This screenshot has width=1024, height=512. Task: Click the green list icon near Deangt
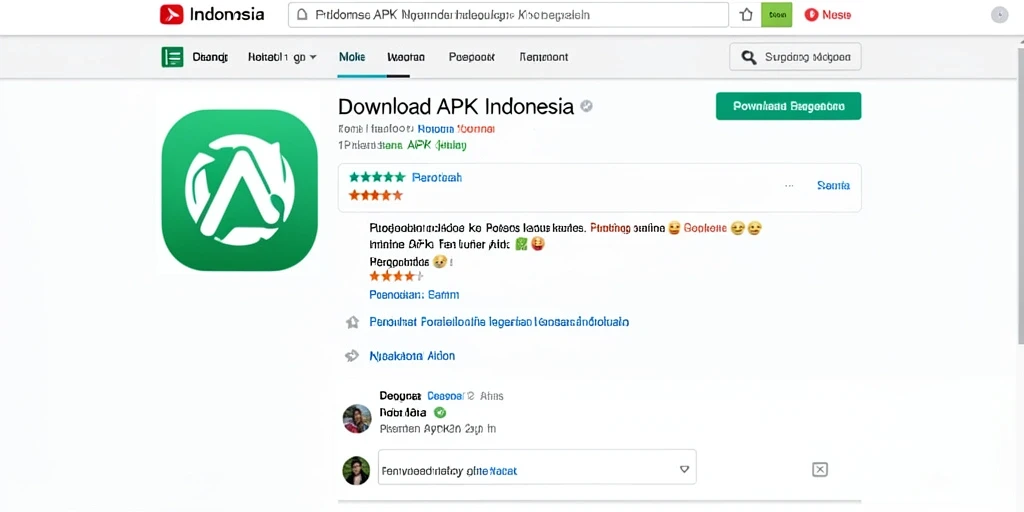click(x=172, y=57)
